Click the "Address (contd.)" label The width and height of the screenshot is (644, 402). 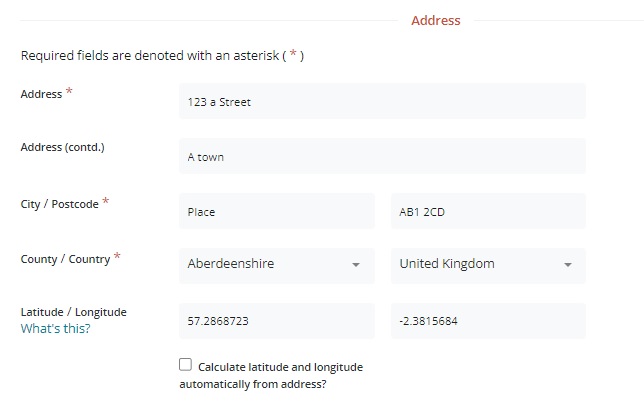[x=62, y=147]
